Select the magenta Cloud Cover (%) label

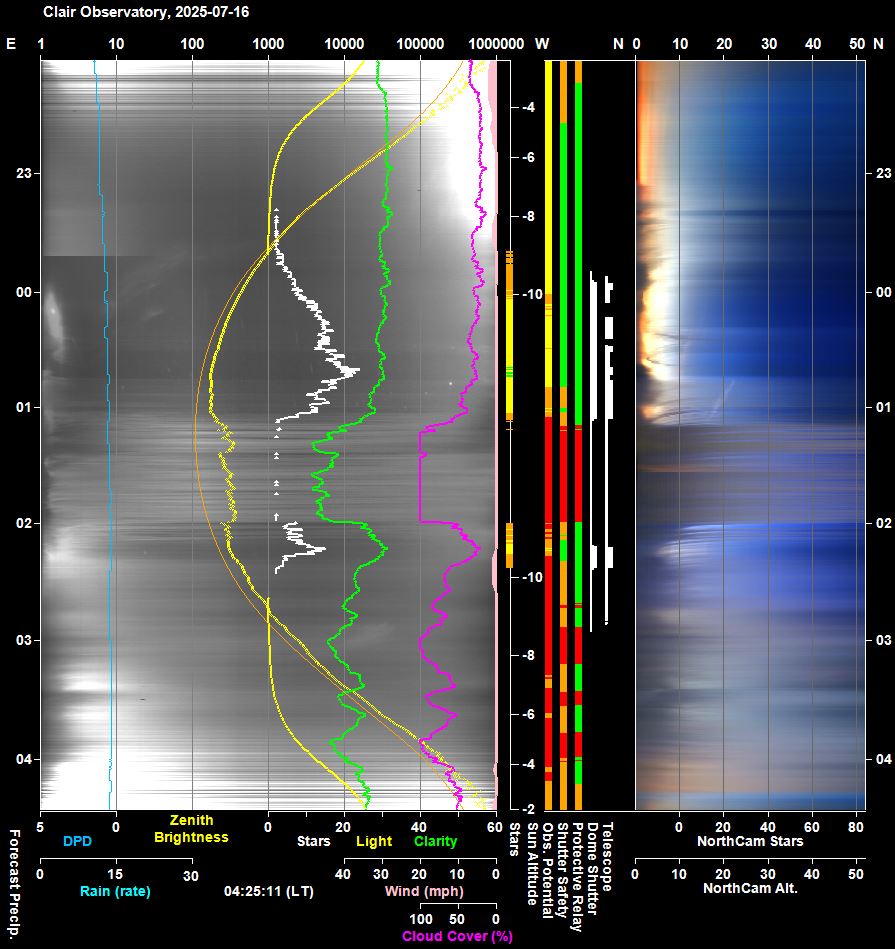click(457, 936)
